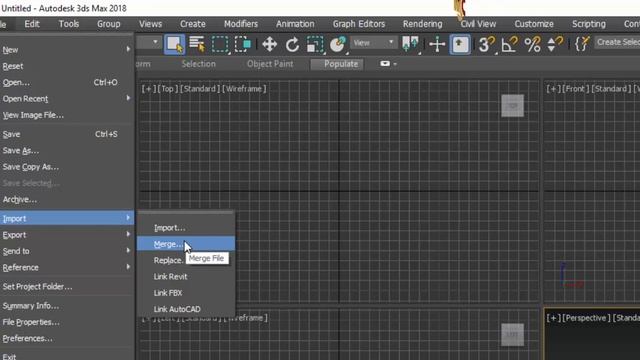Open the Customize menu
This screenshot has height=360, width=640.
[534, 24]
